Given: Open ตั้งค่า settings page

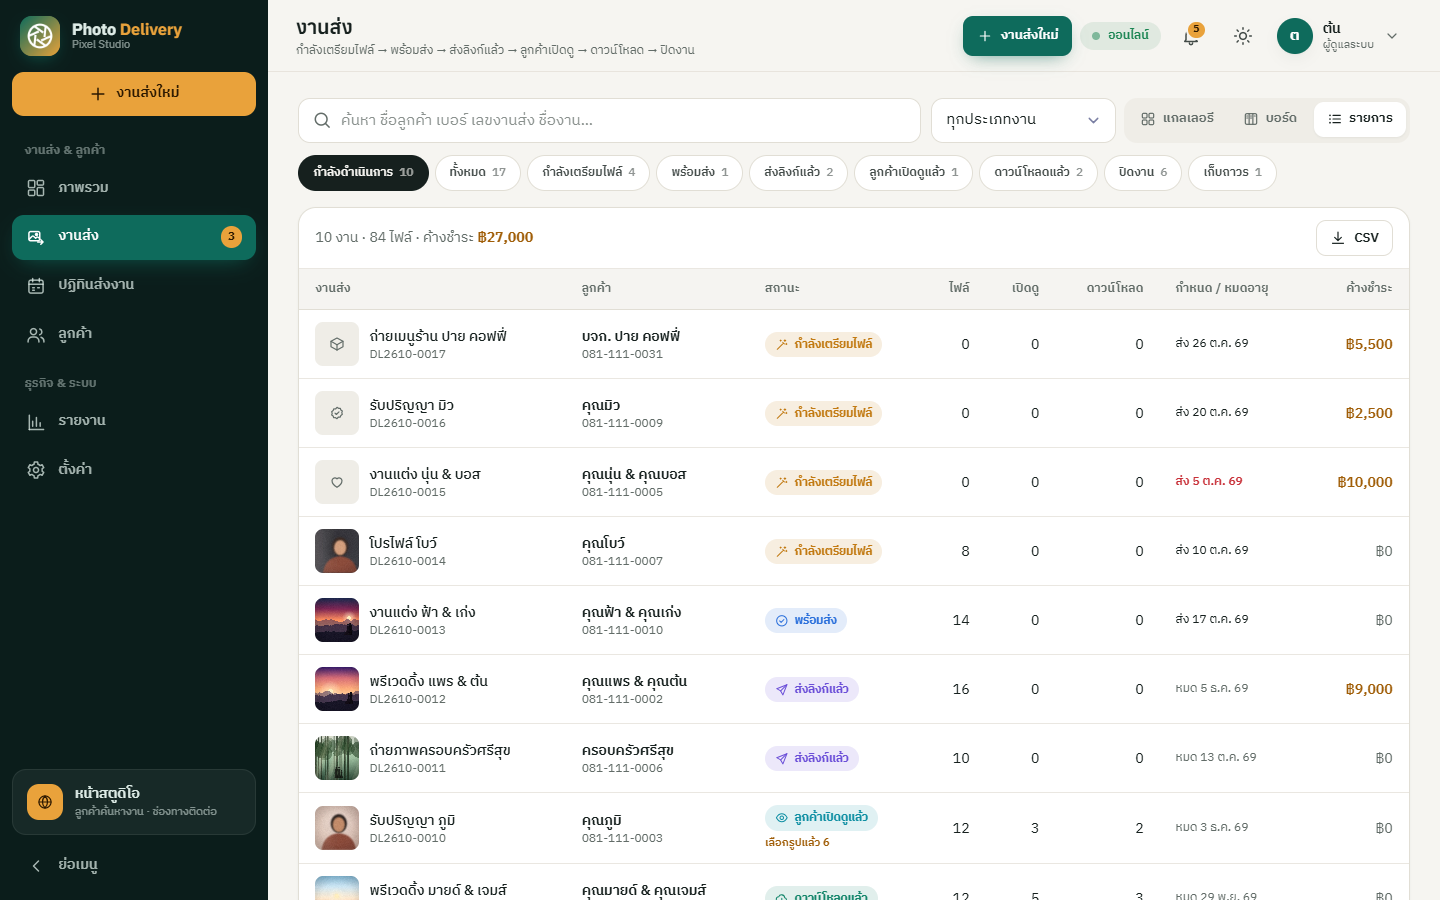Looking at the screenshot, I should (134, 469).
